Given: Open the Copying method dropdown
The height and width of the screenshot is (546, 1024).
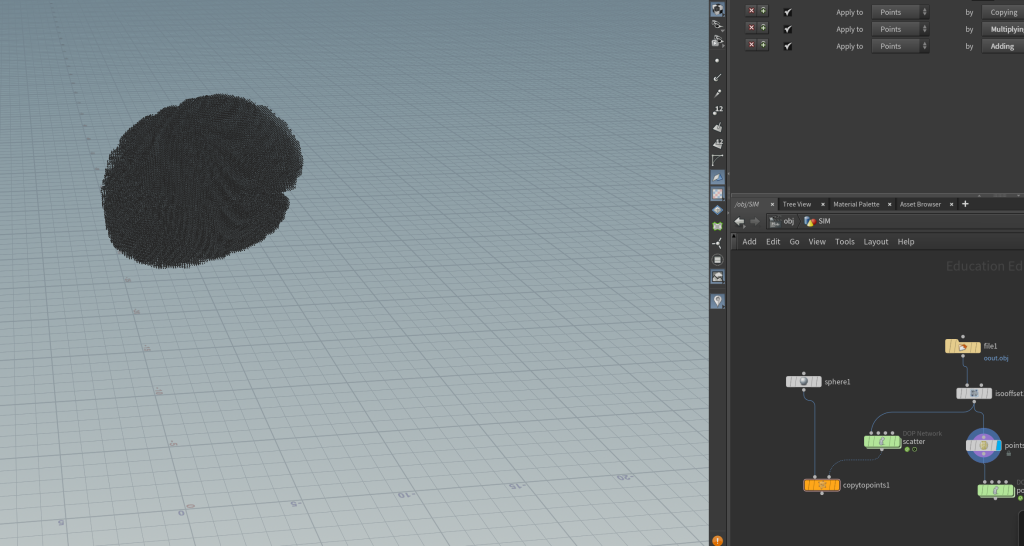Looking at the screenshot, I should 1002,12.
